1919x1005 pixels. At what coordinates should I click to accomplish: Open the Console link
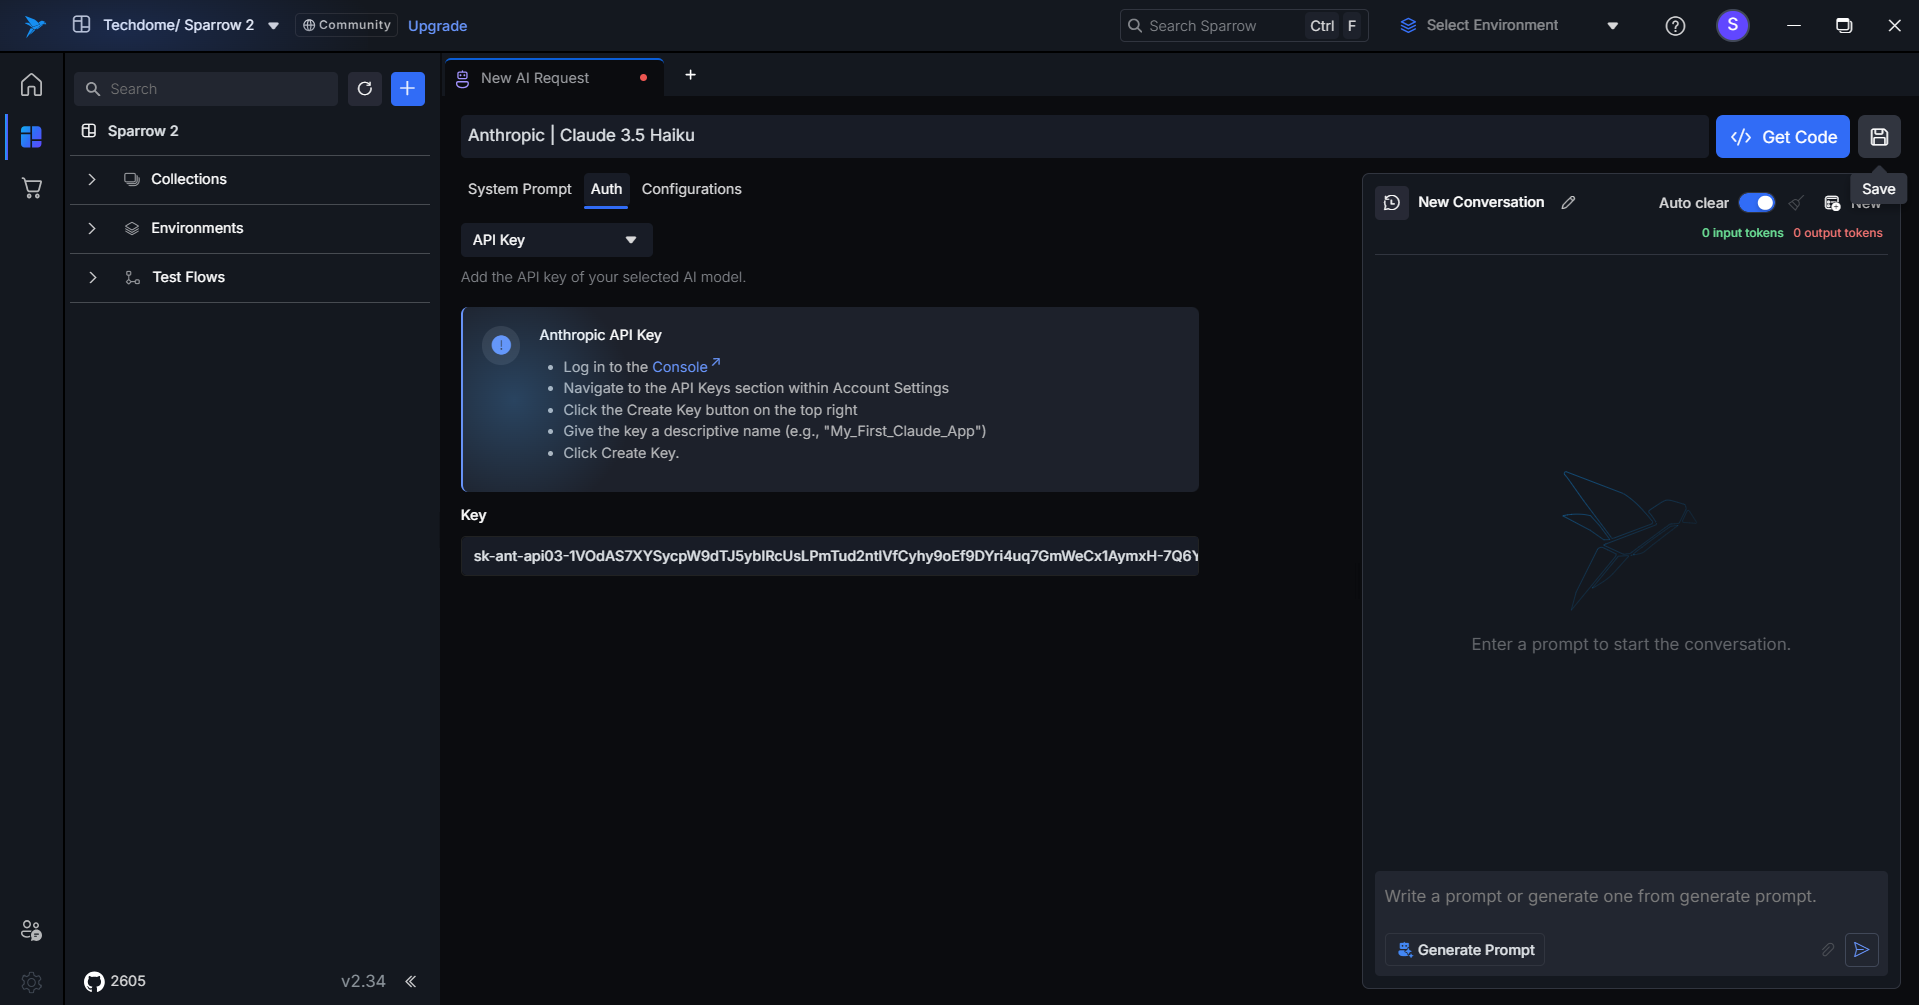point(680,367)
